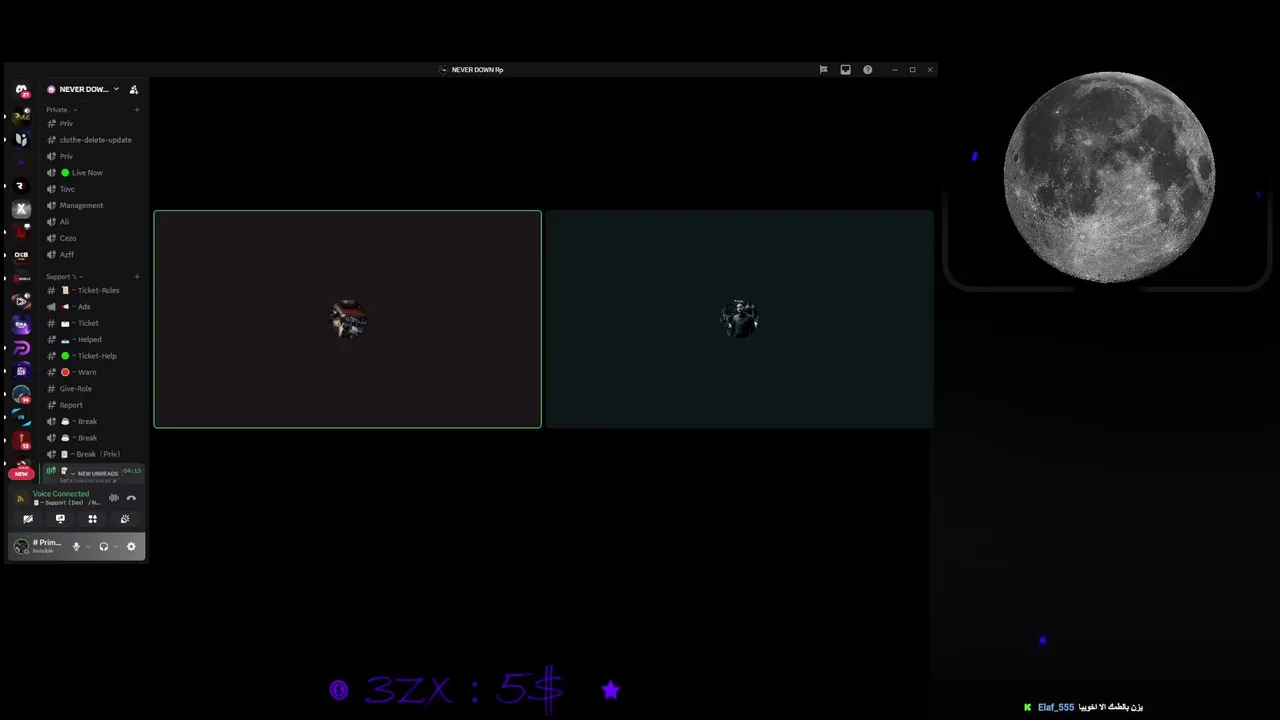
Task: Join the Tovc voice channel
Action: (95, 189)
